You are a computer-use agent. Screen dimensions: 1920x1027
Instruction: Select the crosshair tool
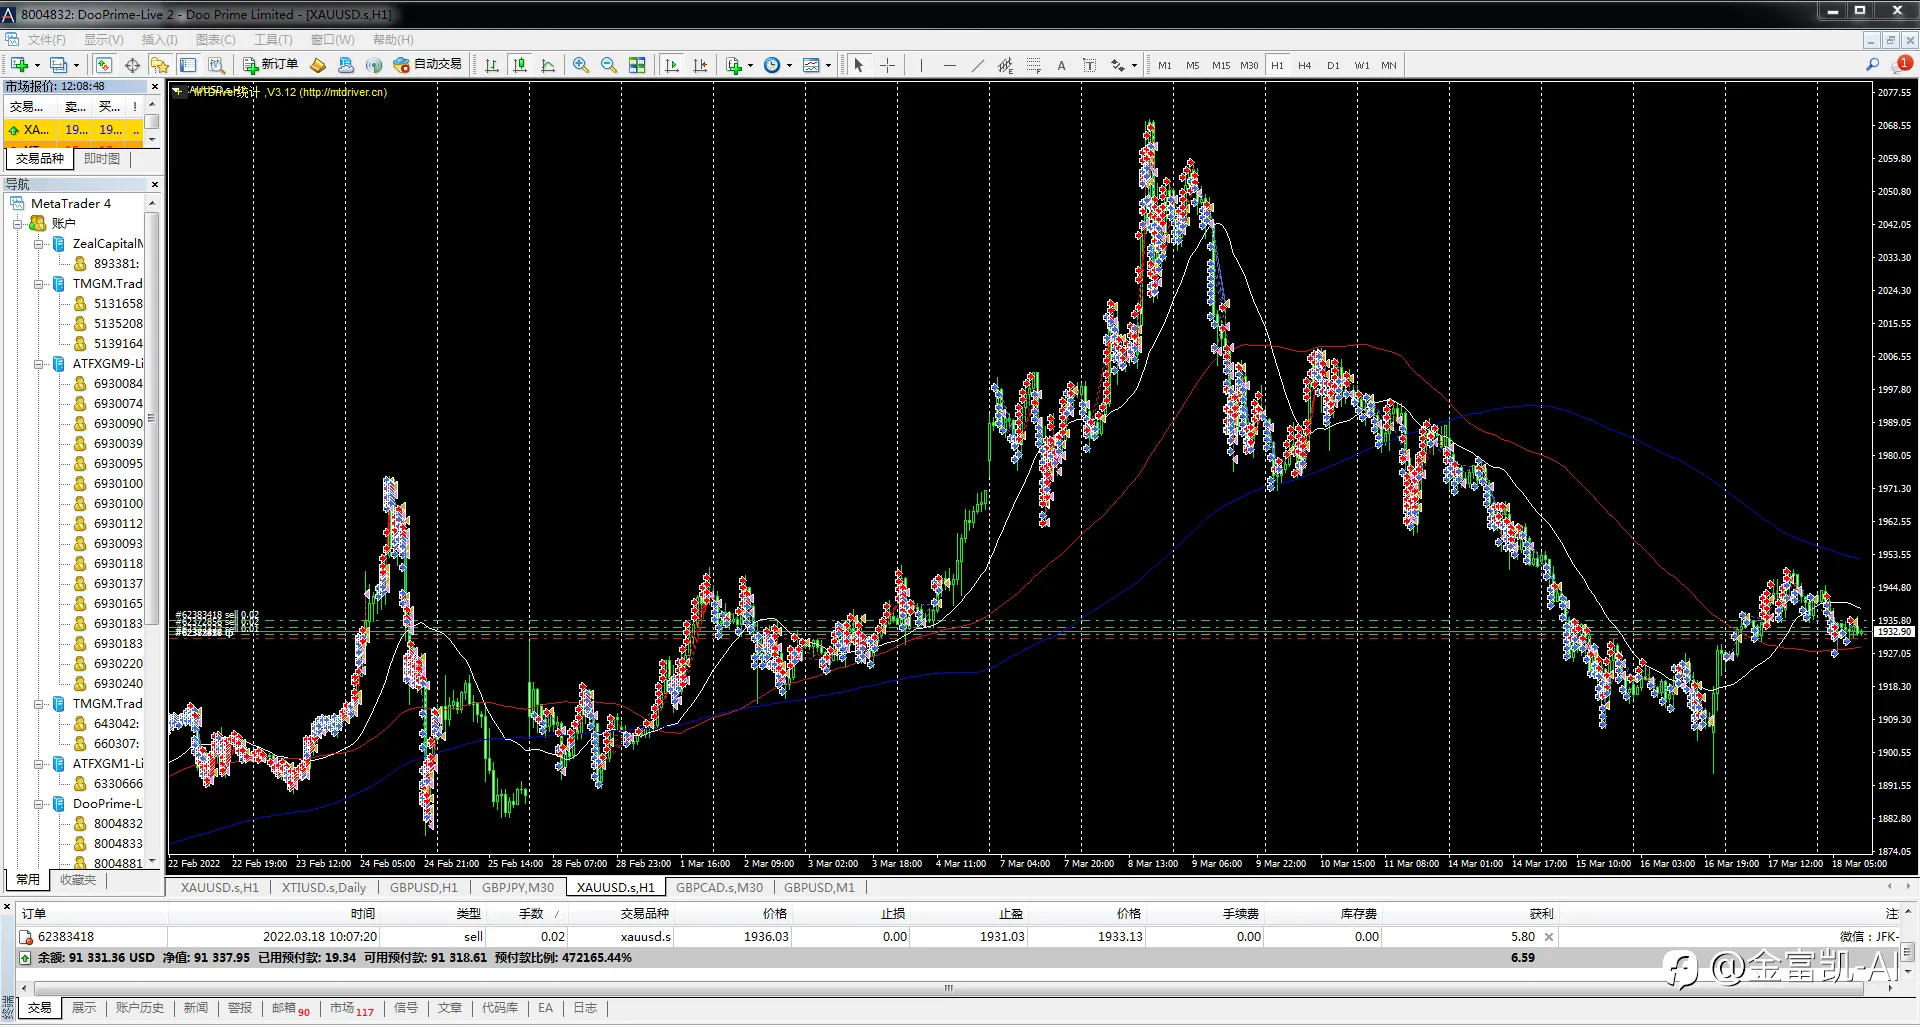click(x=887, y=65)
